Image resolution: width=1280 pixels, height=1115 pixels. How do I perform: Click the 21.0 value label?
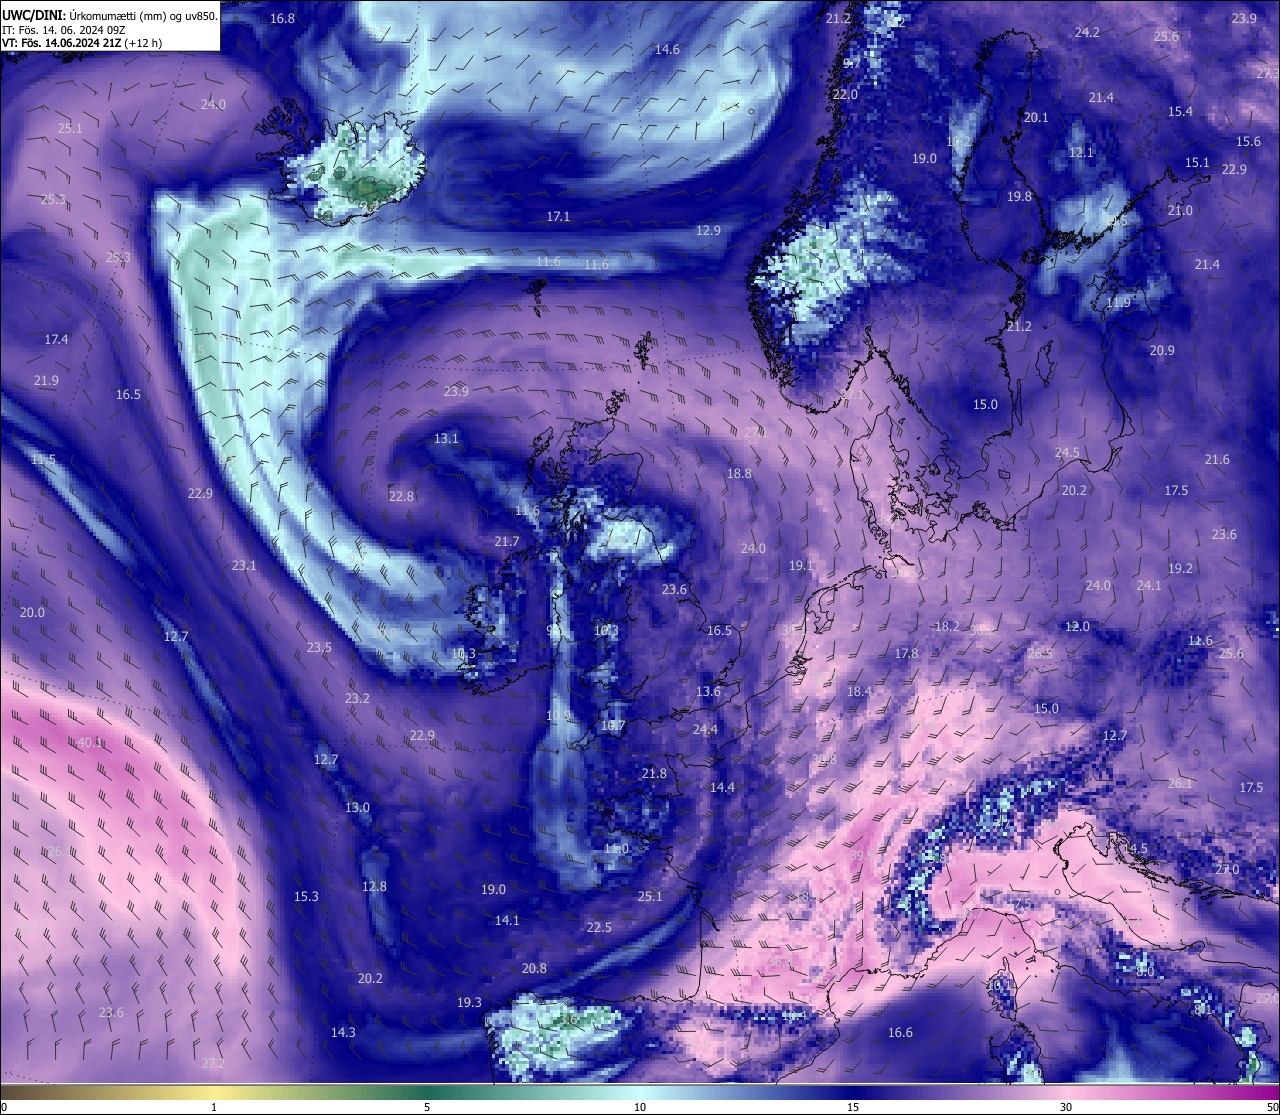[x=1180, y=210]
